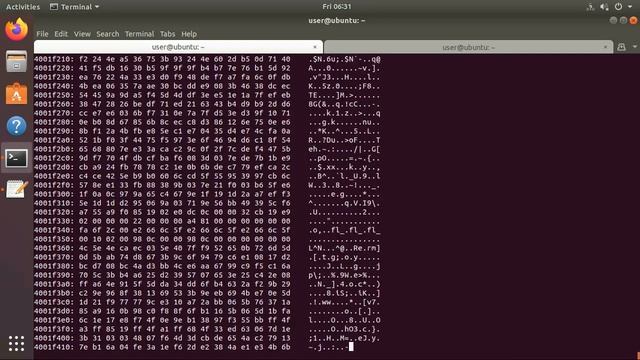Open the Edit menu

pos(61,34)
